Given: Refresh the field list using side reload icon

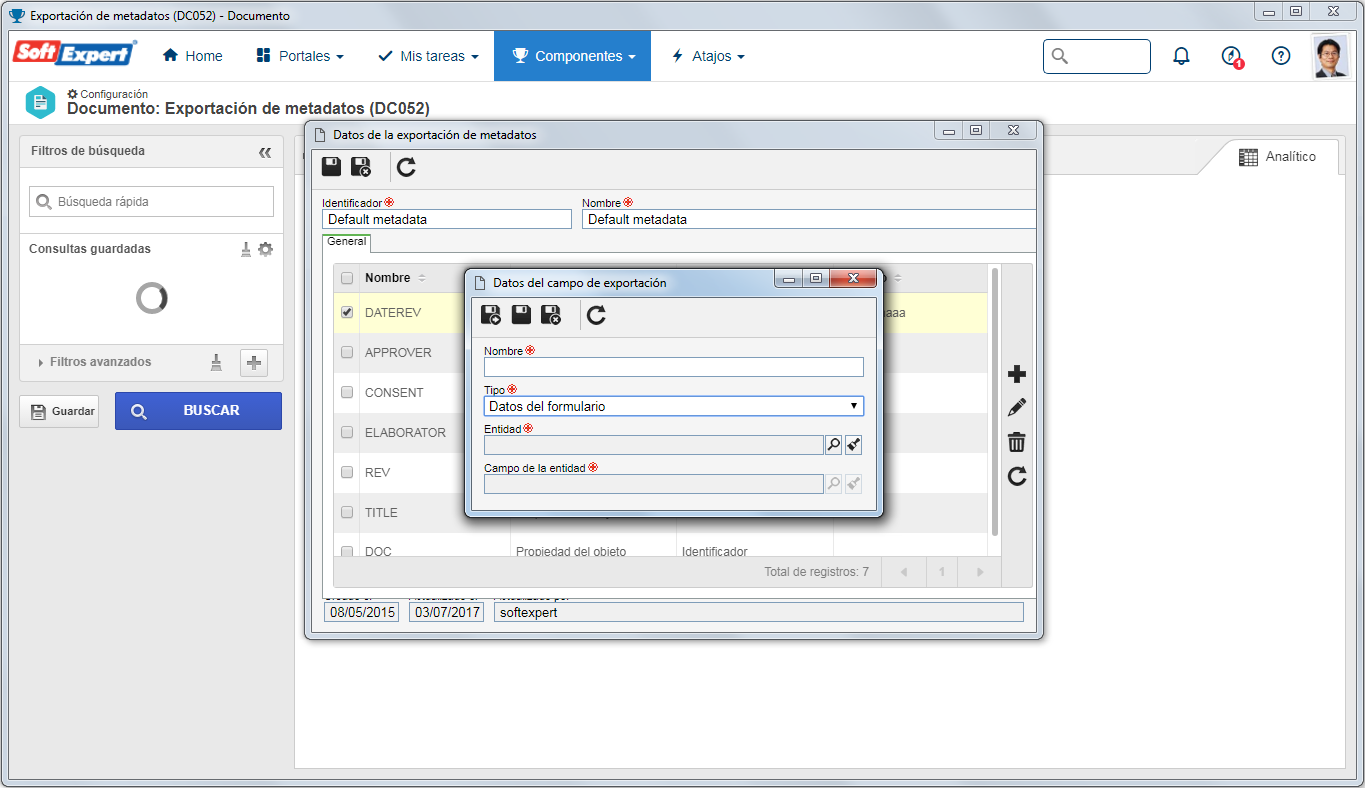Looking at the screenshot, I should 1017,476.
